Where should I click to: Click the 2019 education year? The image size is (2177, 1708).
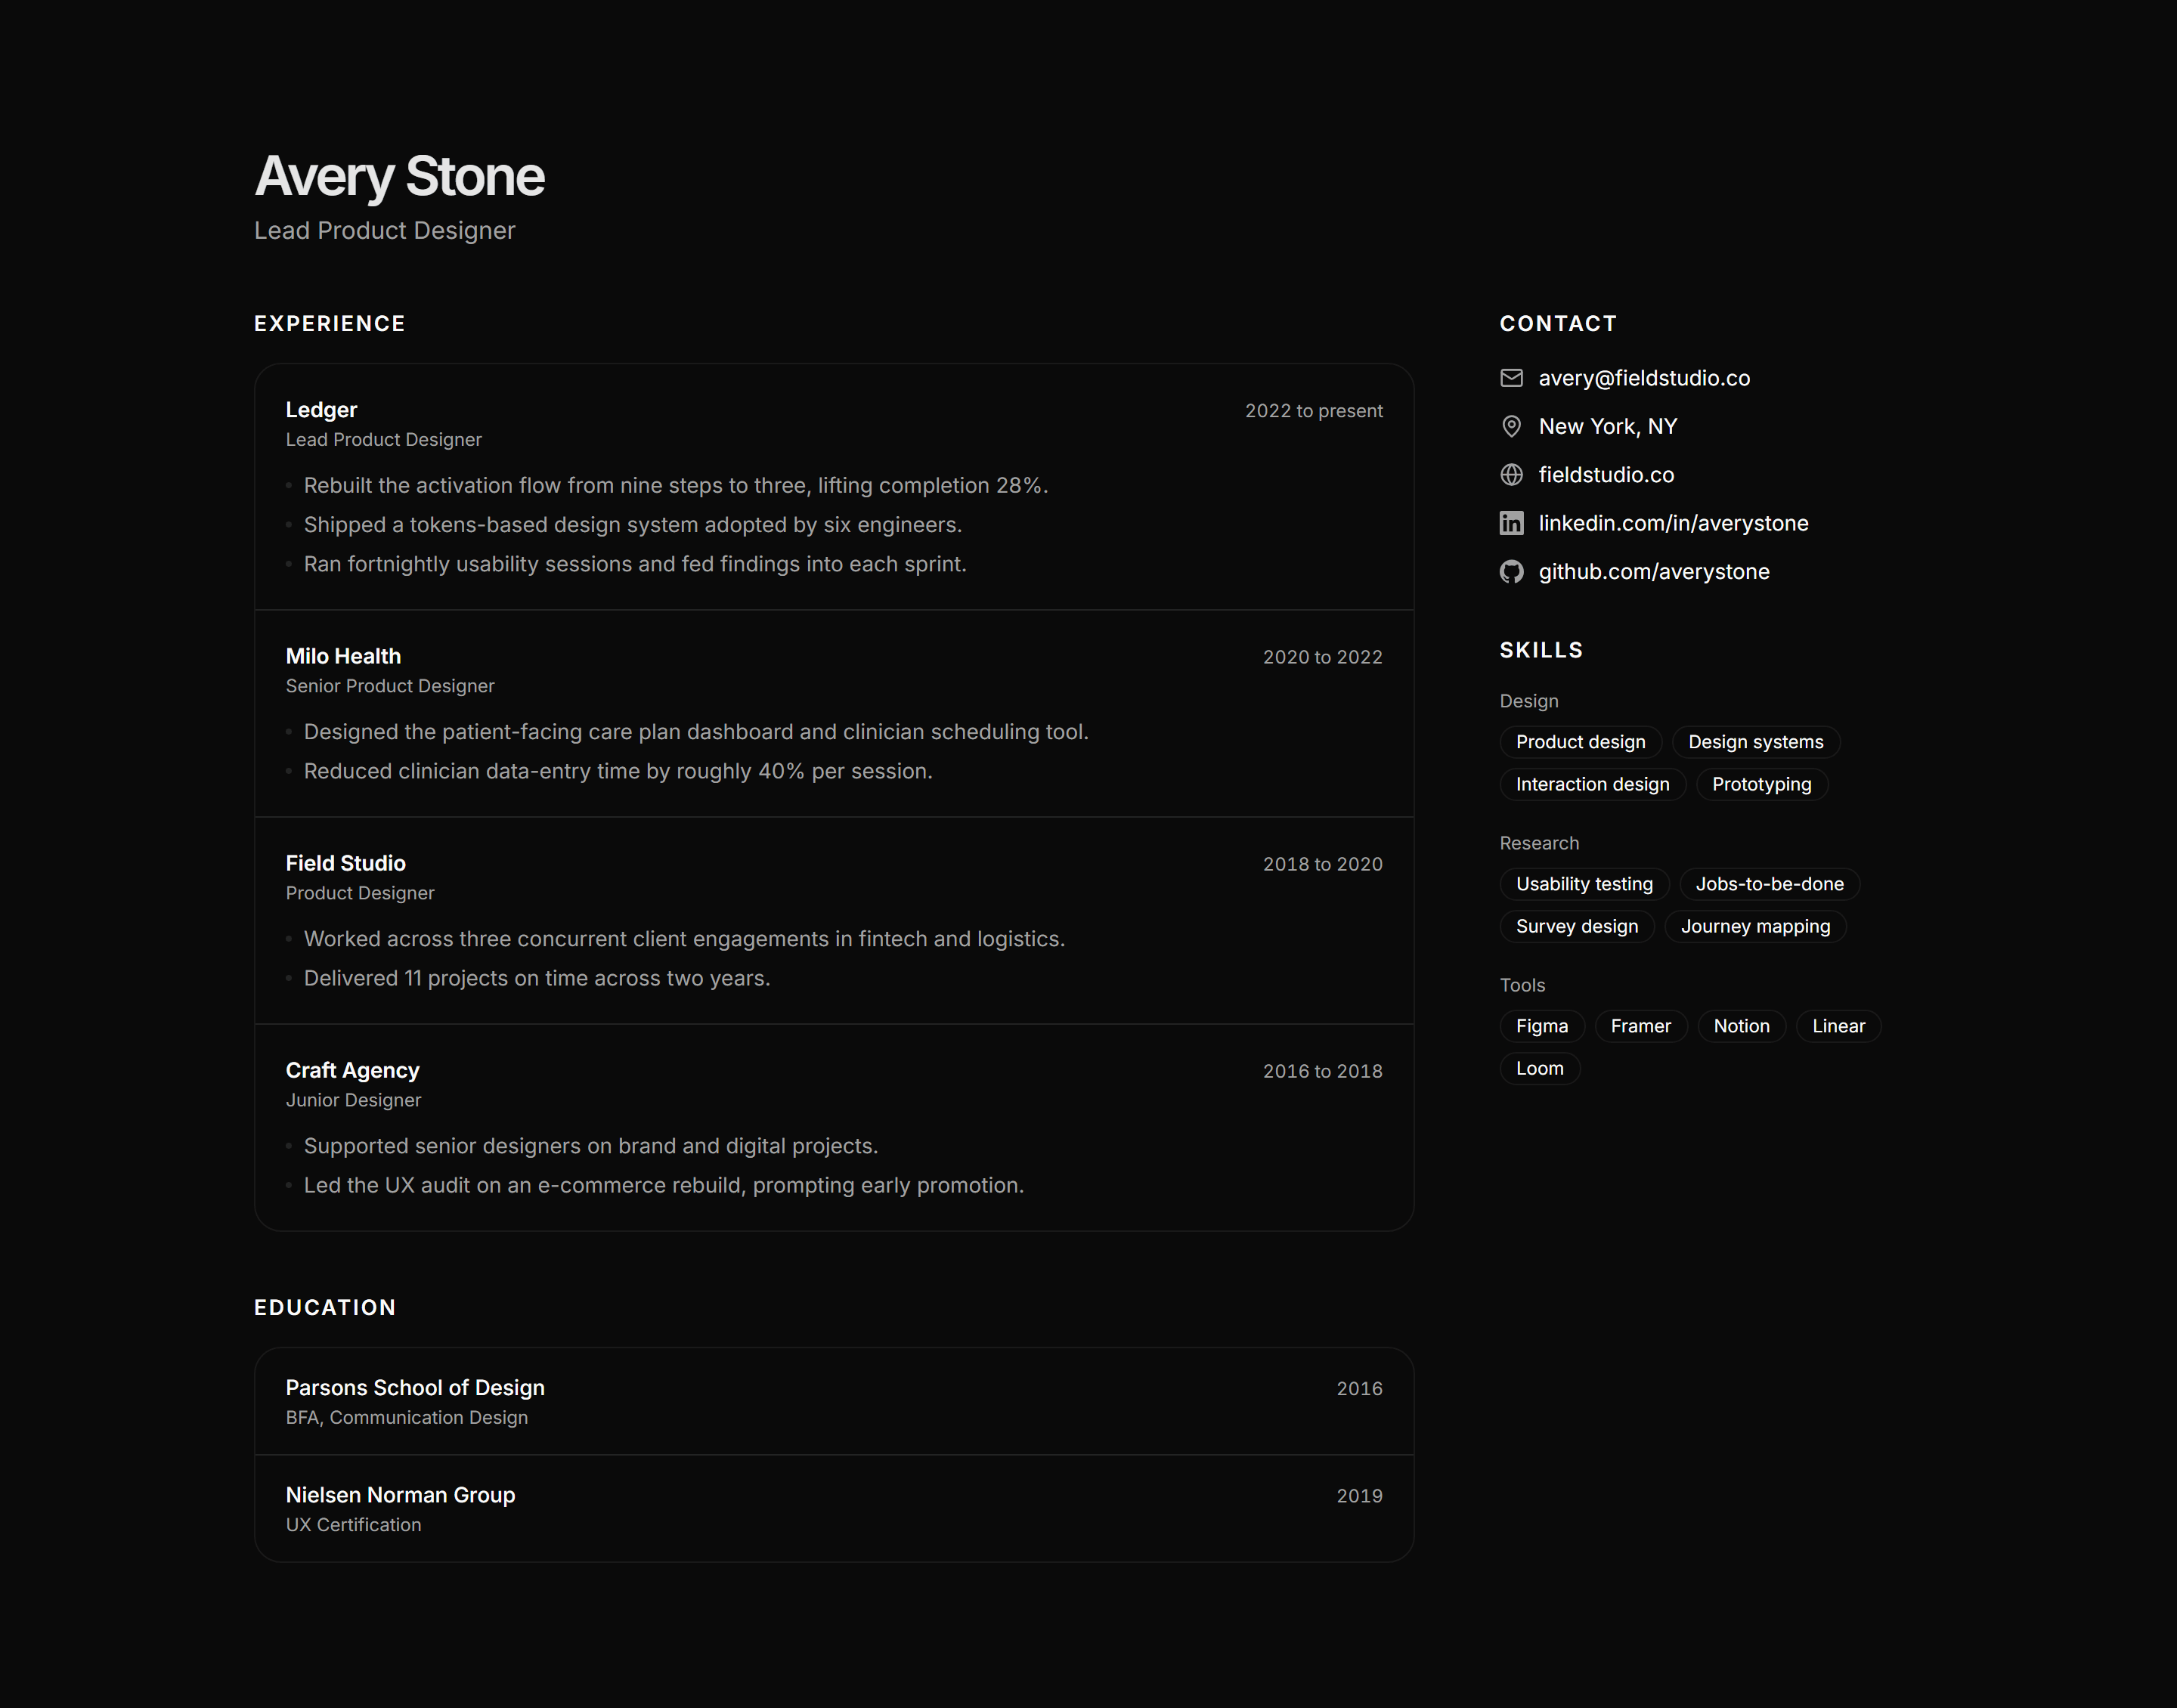(x=1359, y=1496)
